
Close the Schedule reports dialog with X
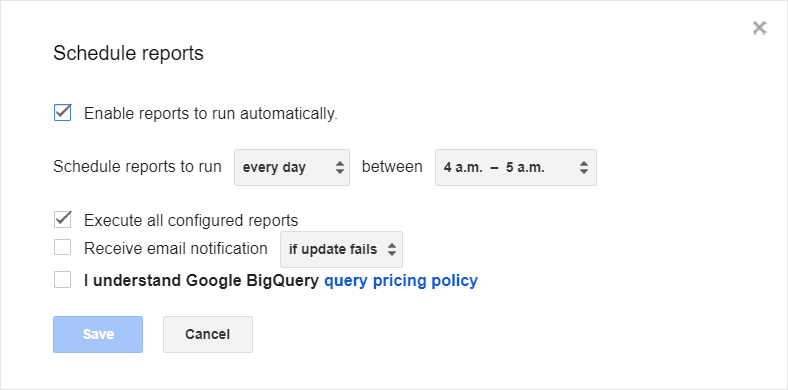click(x=759, y=28)
